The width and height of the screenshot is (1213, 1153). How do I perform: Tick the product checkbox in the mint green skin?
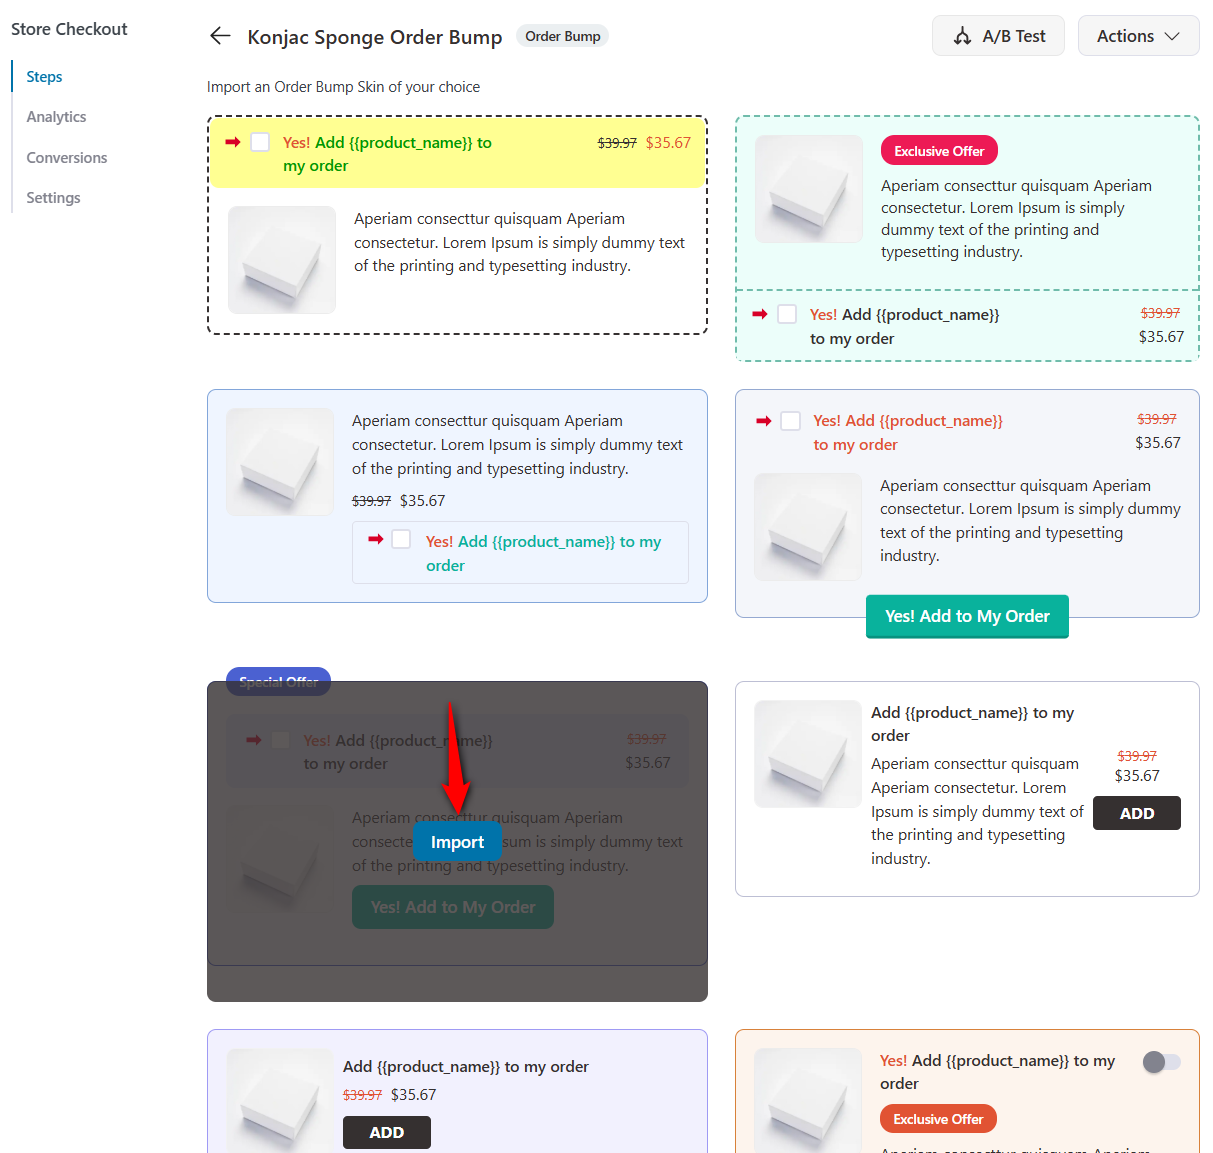[x=787, y=314]
